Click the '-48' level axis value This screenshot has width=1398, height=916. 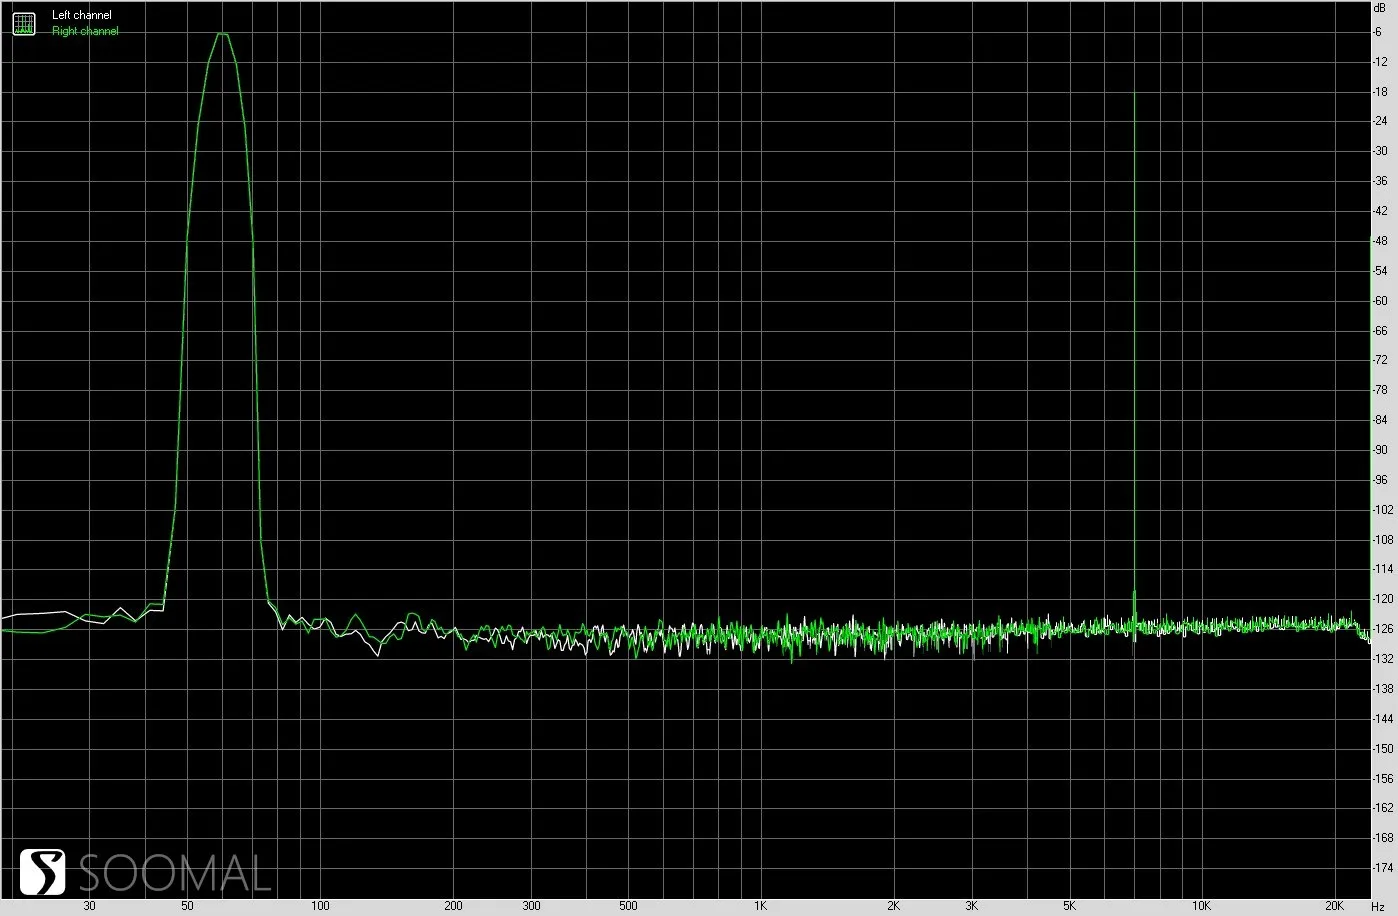pyautogui.click(x=1380, y=241)
